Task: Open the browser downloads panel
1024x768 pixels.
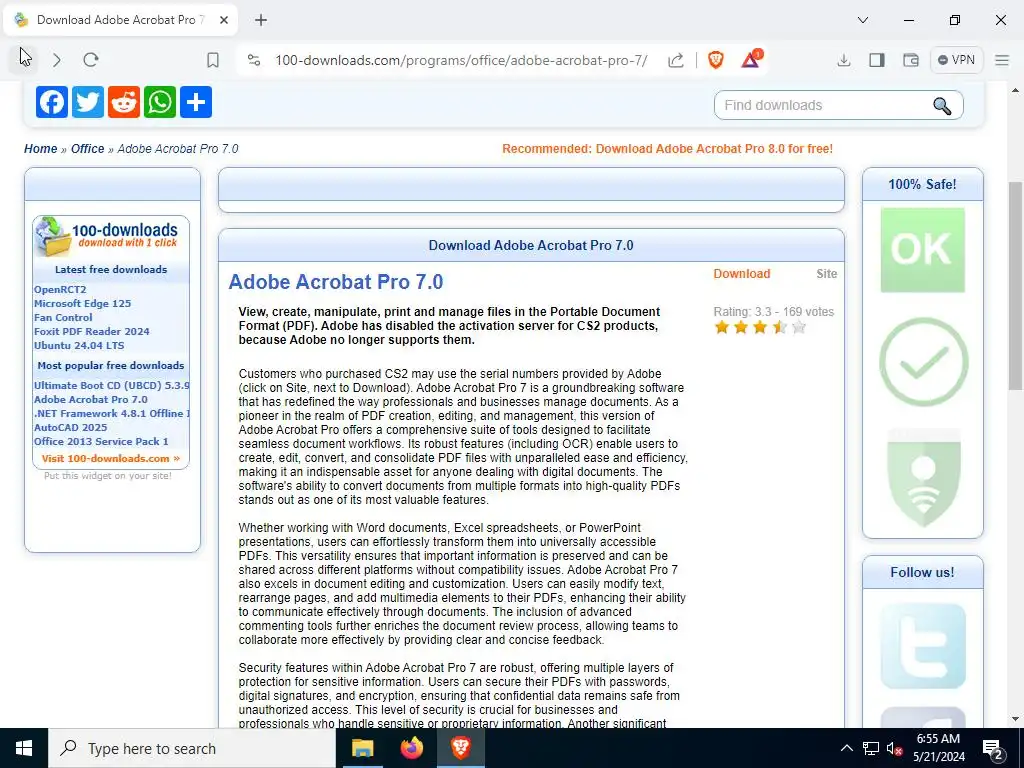Action: click(844, 60)
